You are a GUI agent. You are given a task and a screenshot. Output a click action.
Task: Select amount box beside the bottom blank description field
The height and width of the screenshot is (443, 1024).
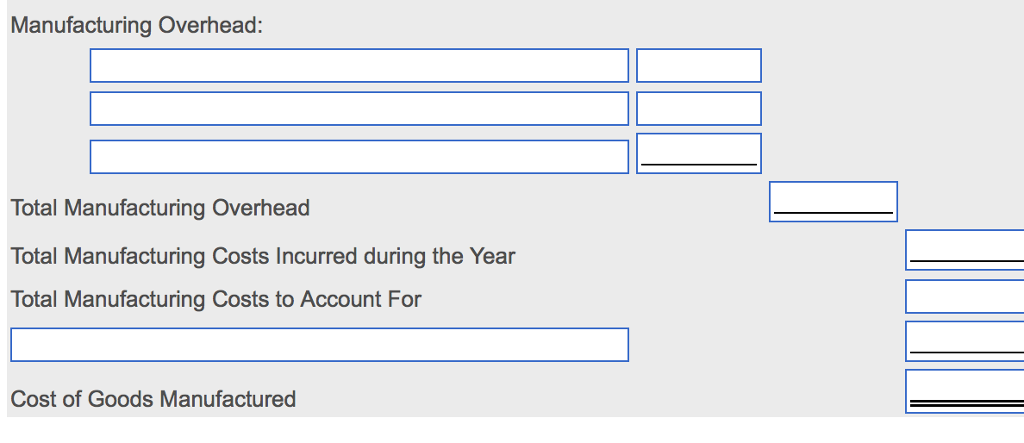pyautogui.click(x=965, y=341)
